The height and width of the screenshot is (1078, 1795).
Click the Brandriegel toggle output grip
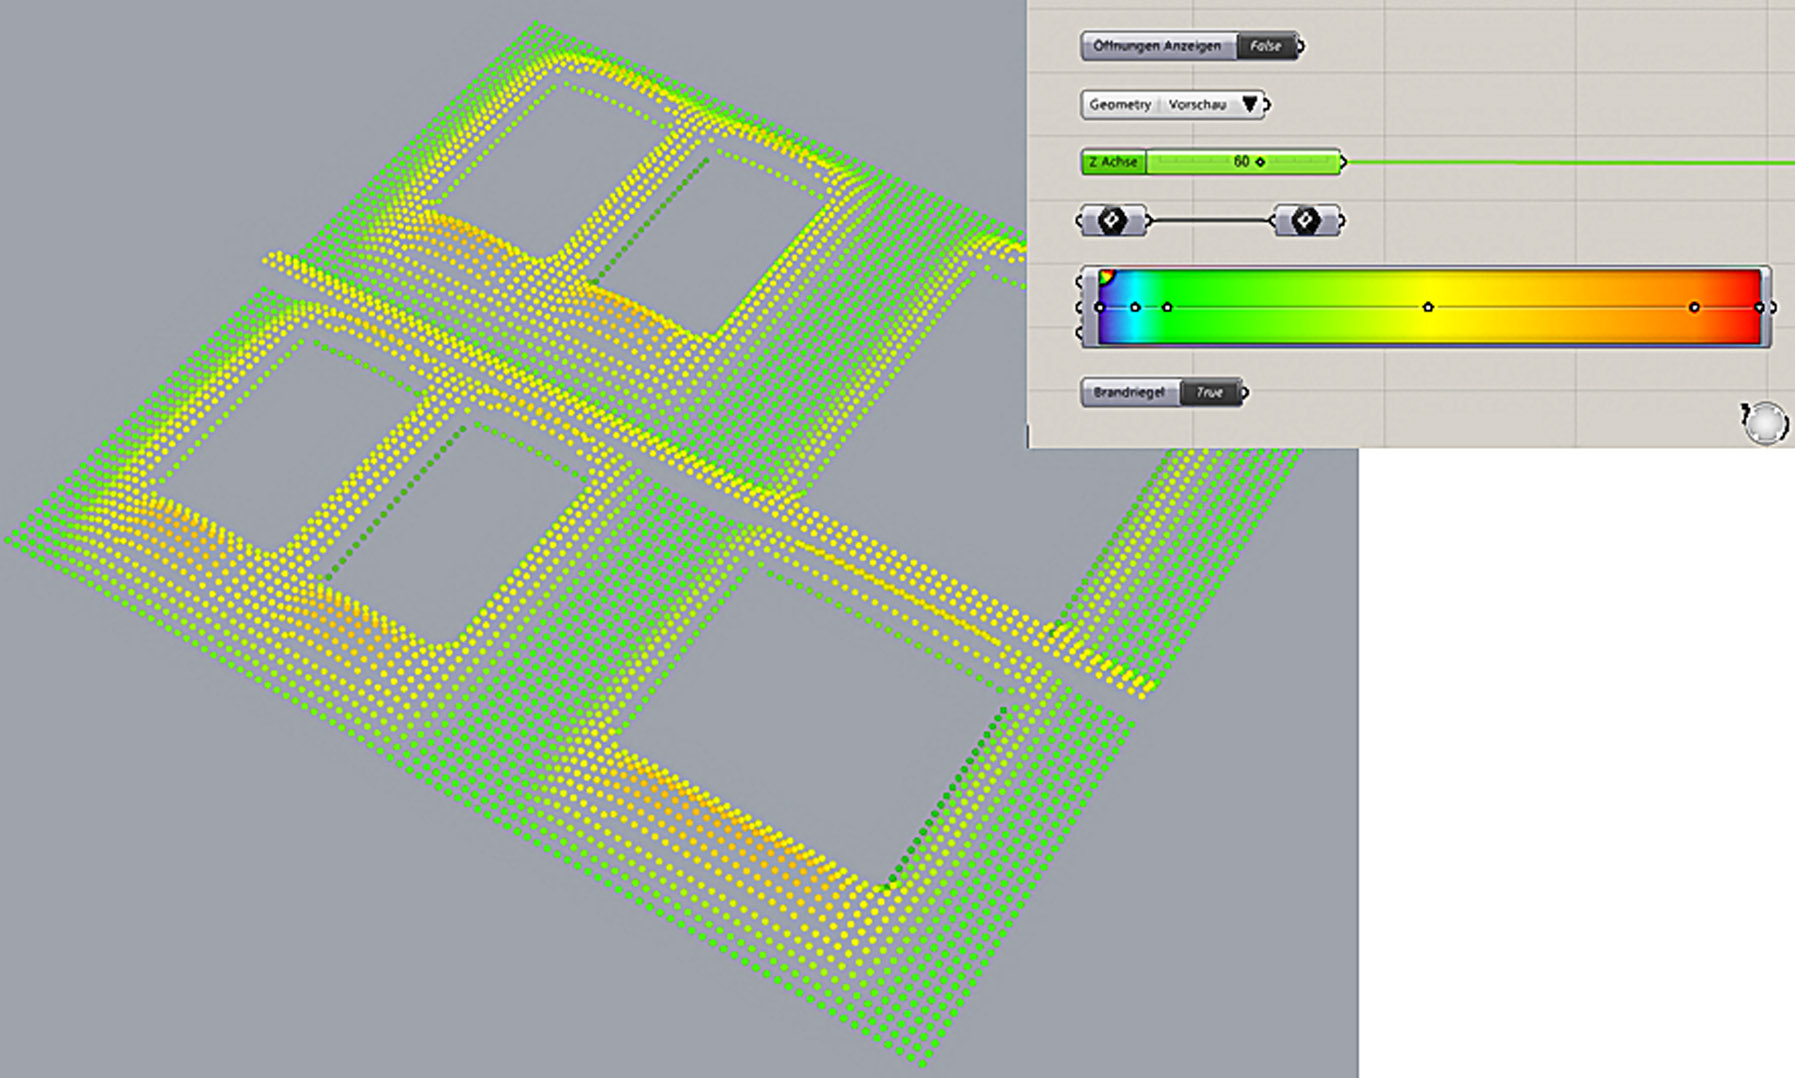(x=1245, y=393)
